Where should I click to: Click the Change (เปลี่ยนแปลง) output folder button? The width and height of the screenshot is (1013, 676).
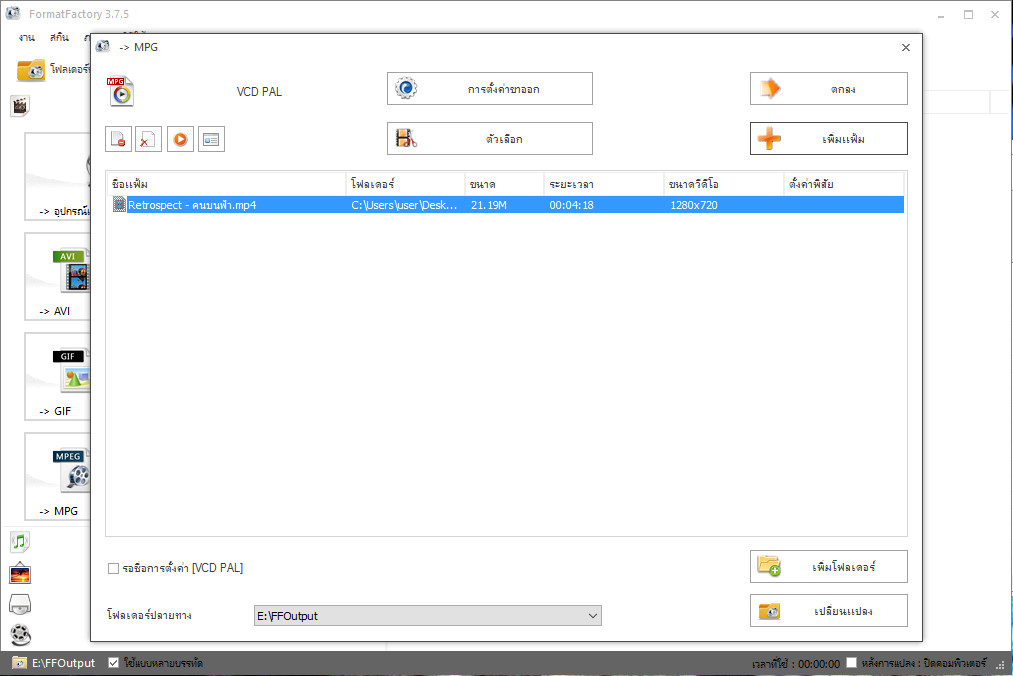click(x=828, y=611)
